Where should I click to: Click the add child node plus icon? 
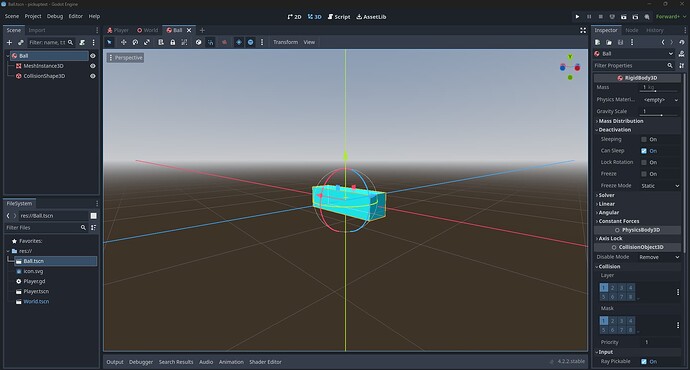(x=9, y=42)
